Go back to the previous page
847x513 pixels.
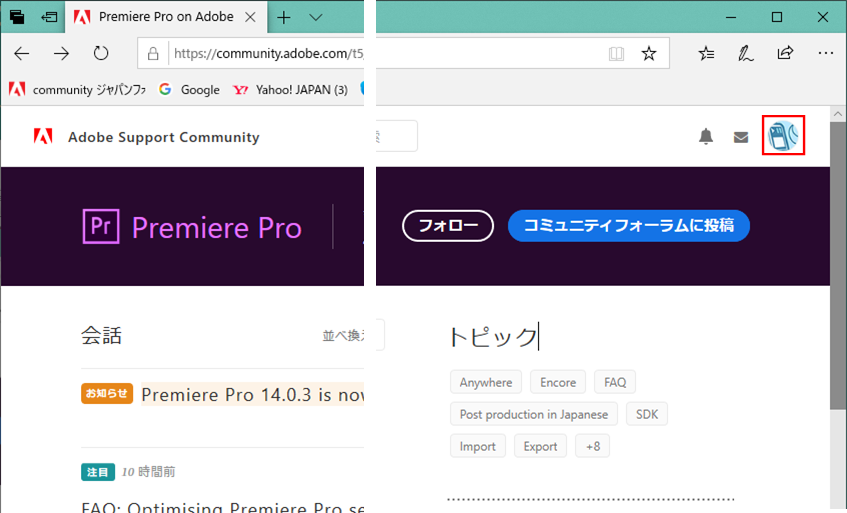coord(22,53)
